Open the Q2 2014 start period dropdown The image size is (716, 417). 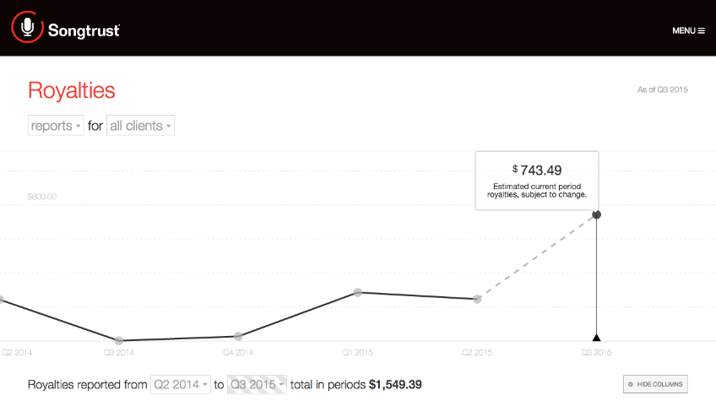click(180, 385)
